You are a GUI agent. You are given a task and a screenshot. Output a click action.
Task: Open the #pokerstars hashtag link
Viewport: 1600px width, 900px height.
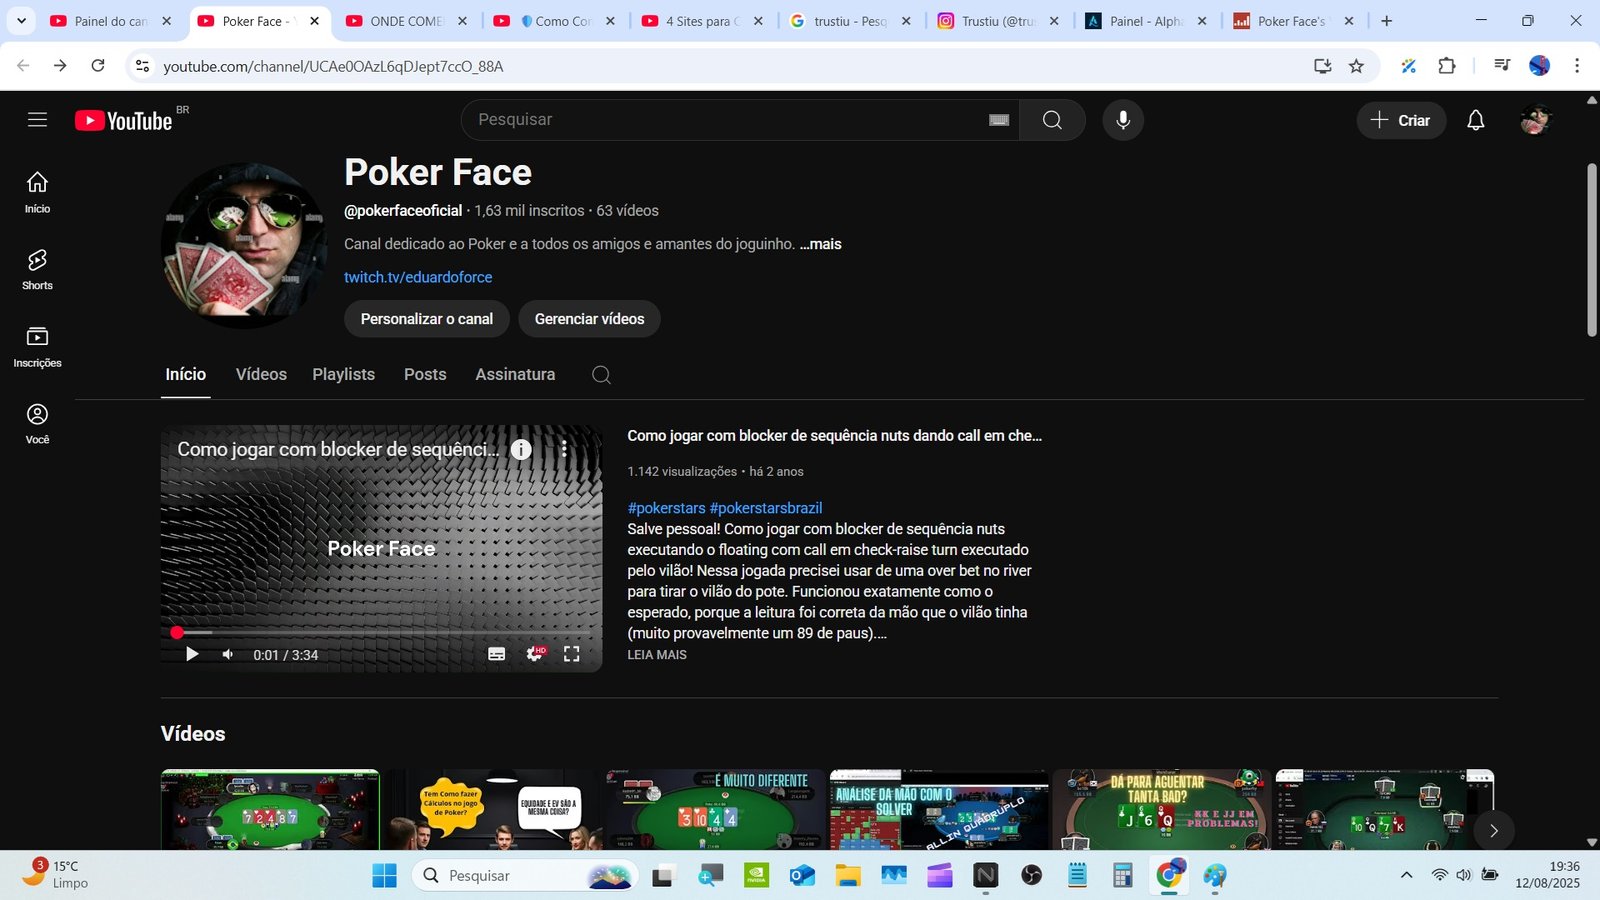(x=666, y=508)
